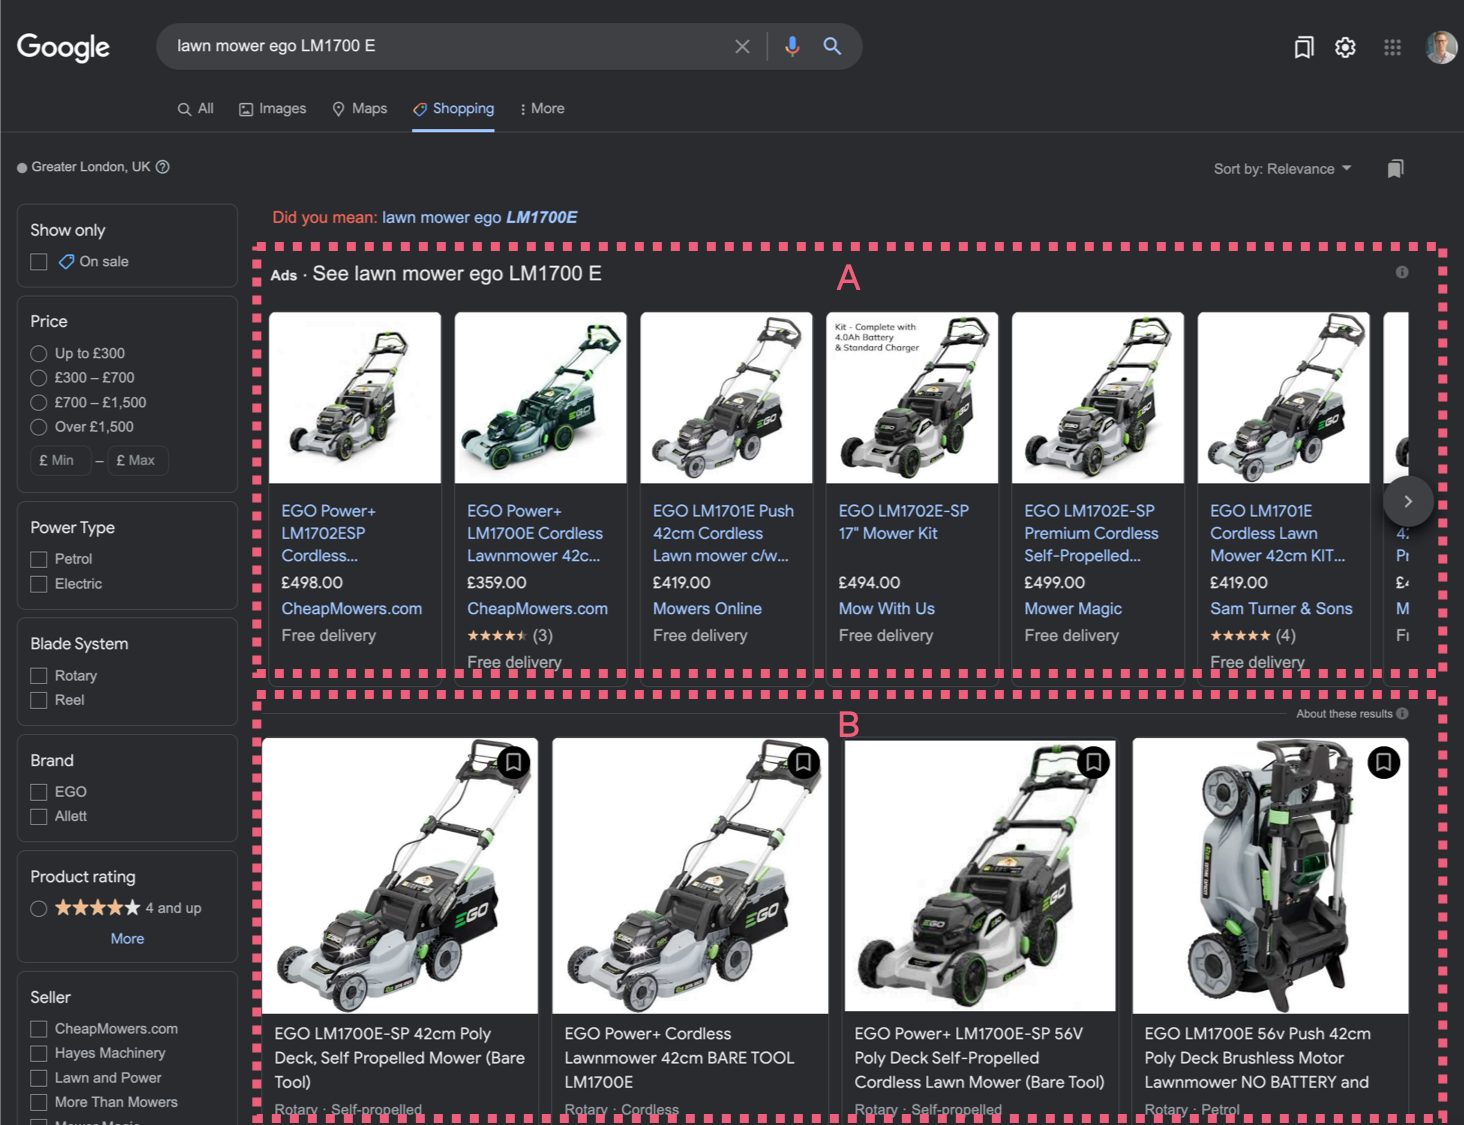Clear the search box with the X icon
Image resolution: width=1464 pixels, height=1125 pixels.
click(x=742, y=46)
